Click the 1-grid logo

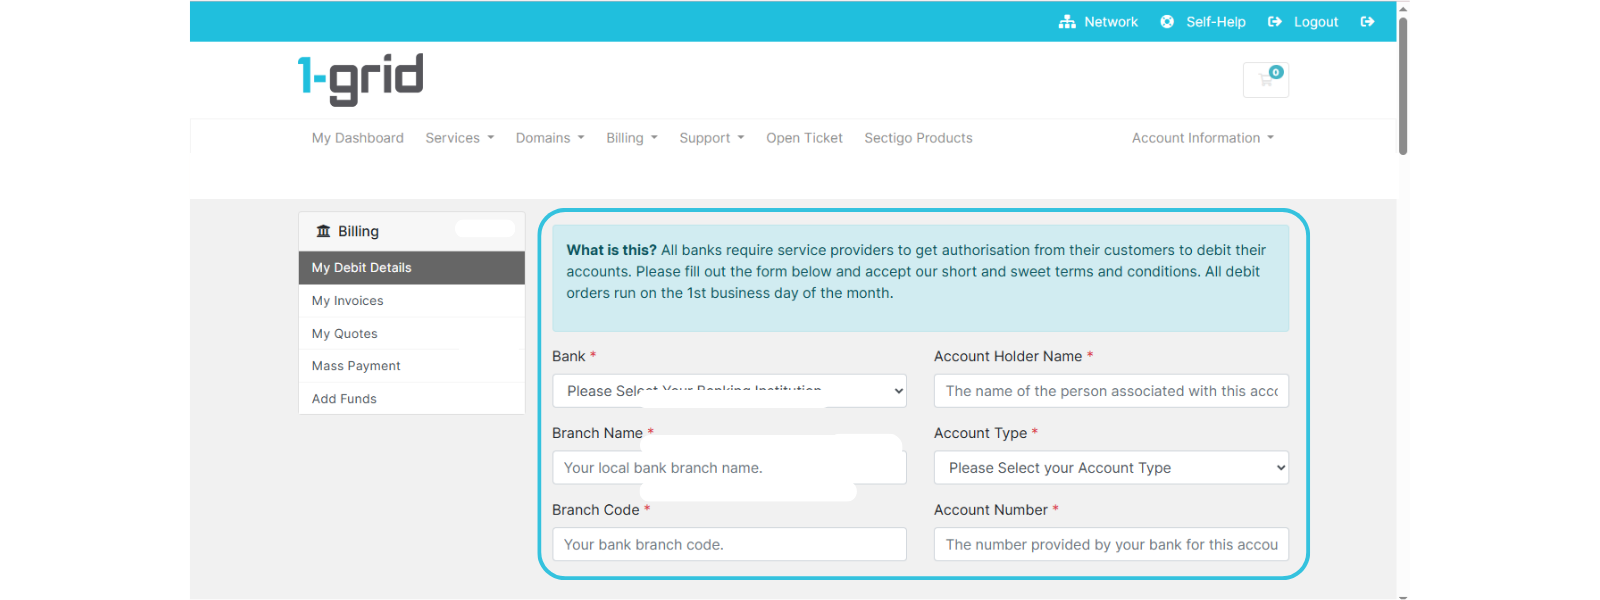point(361,79)
